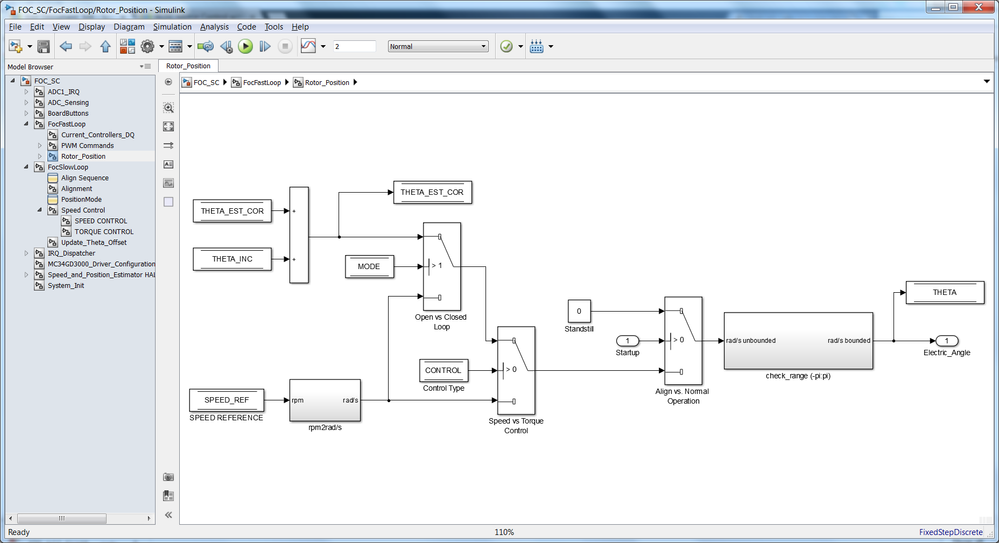The image size is (999, 543).
Task: Click the viewmarks icon near palette bottom
Action: click(168, 495)
